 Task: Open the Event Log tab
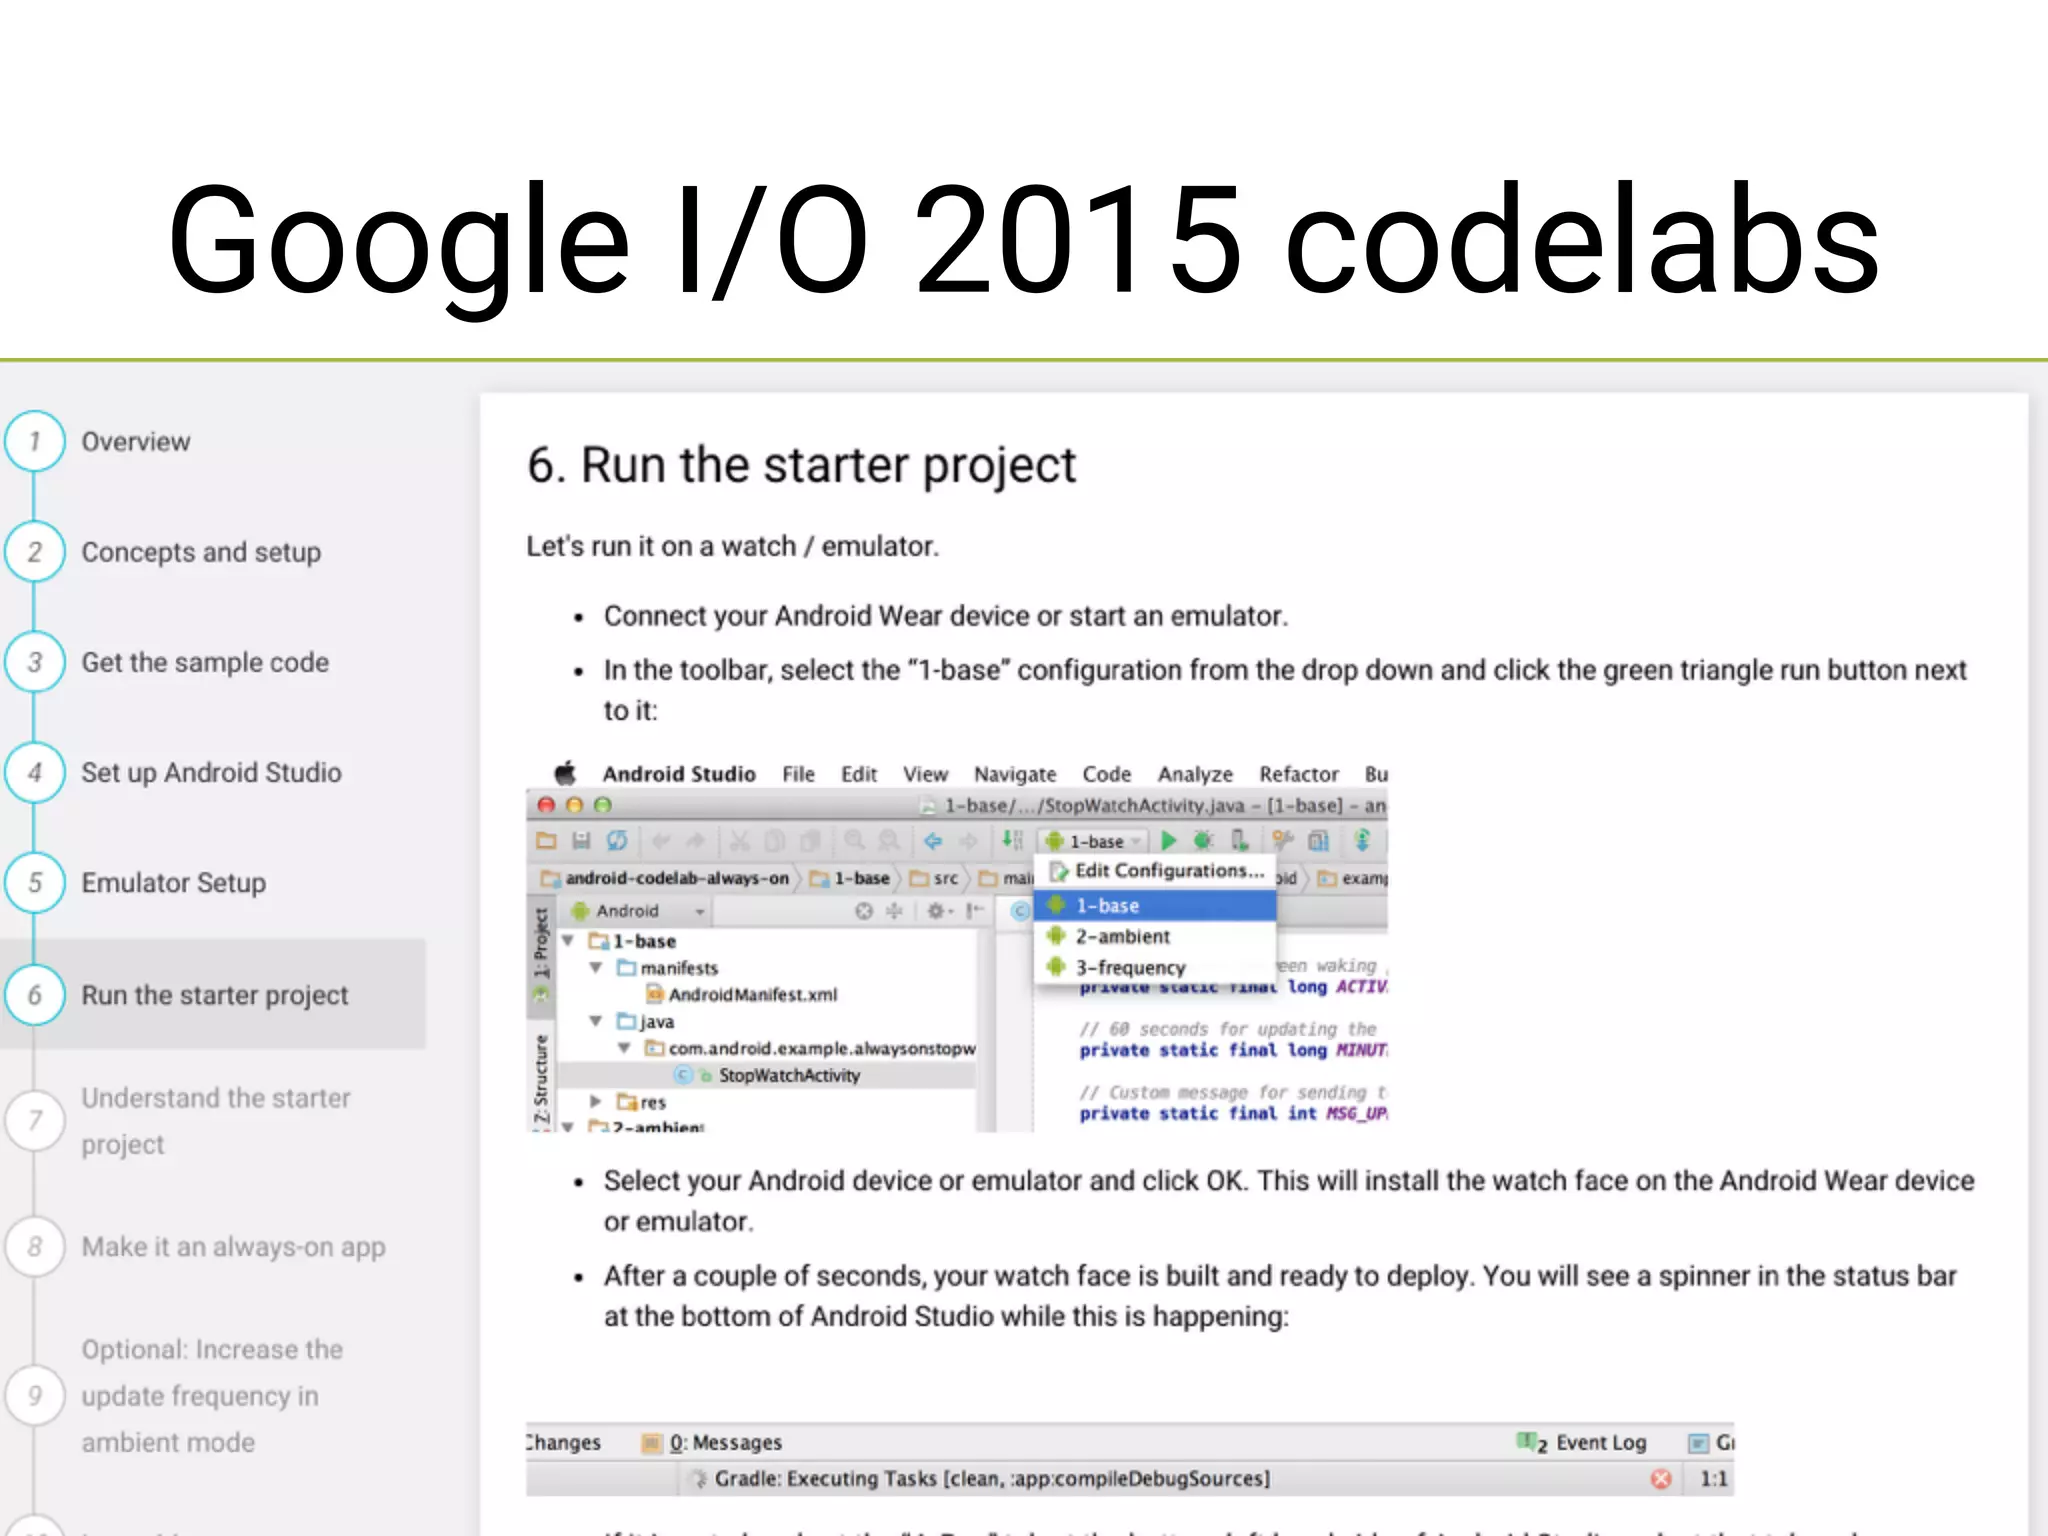click(x=1582, y=1443)
